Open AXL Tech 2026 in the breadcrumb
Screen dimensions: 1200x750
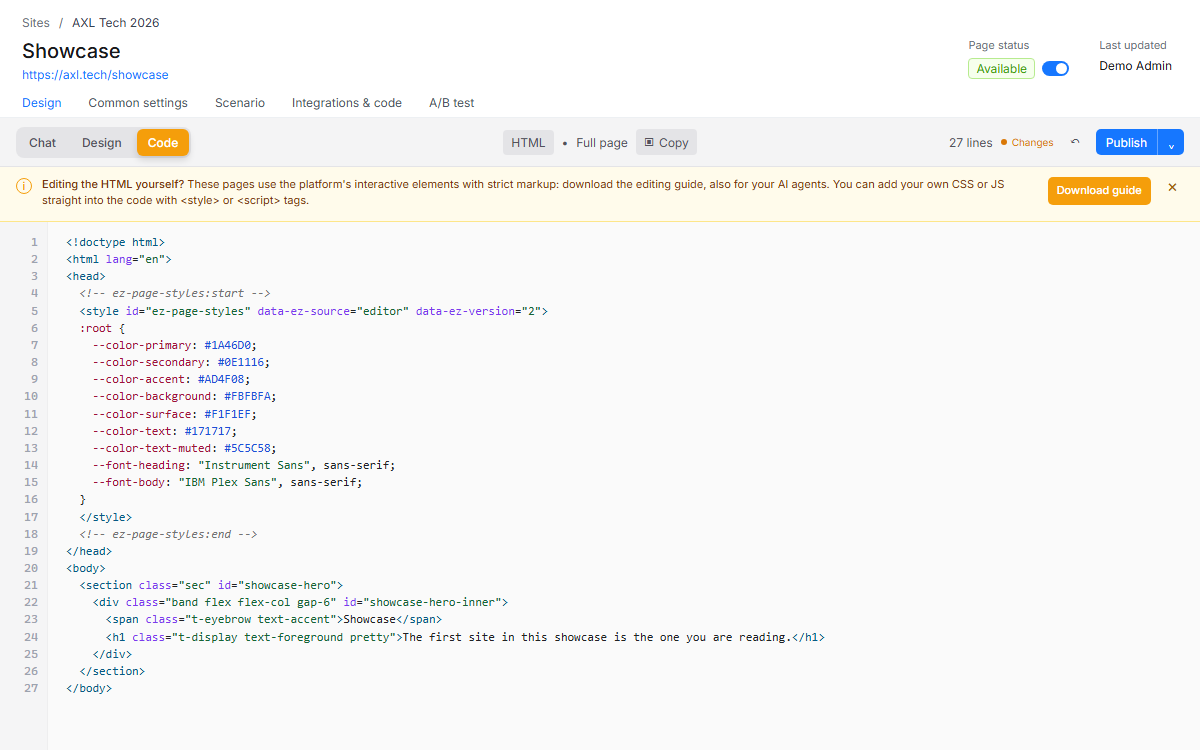tap(115, 23)
